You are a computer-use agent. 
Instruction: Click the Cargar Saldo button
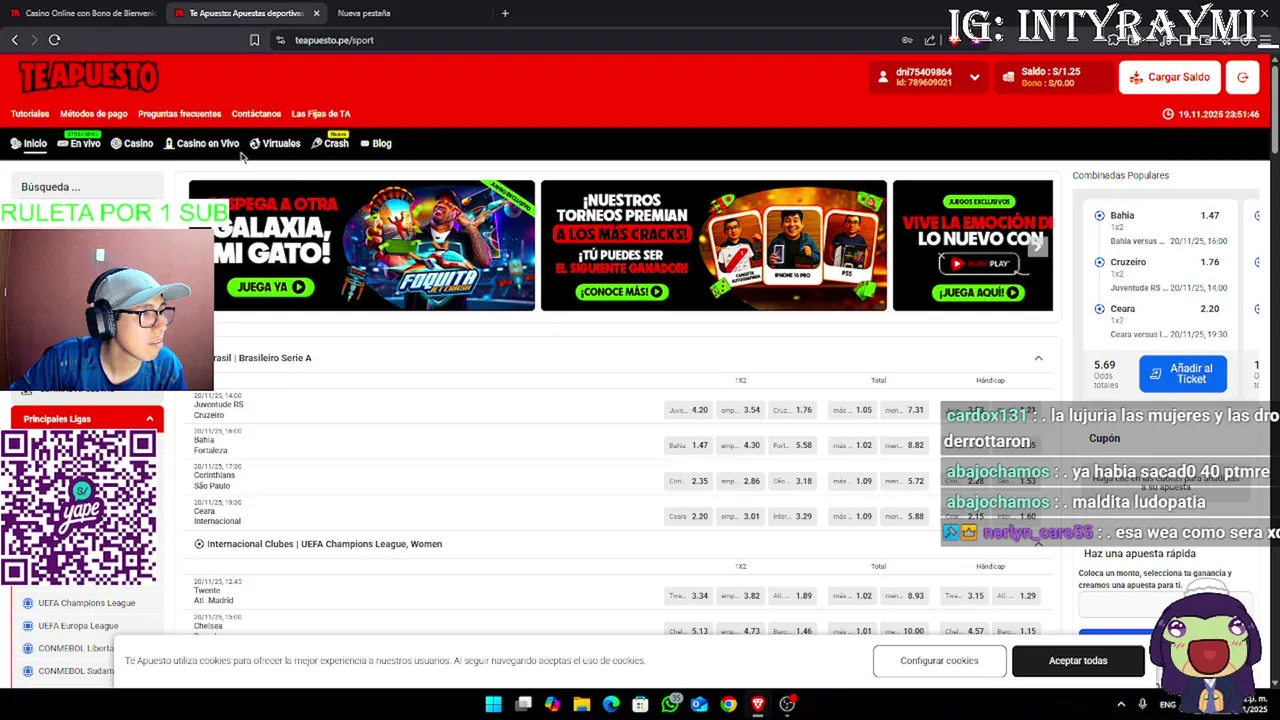[x=1170, y=77]
